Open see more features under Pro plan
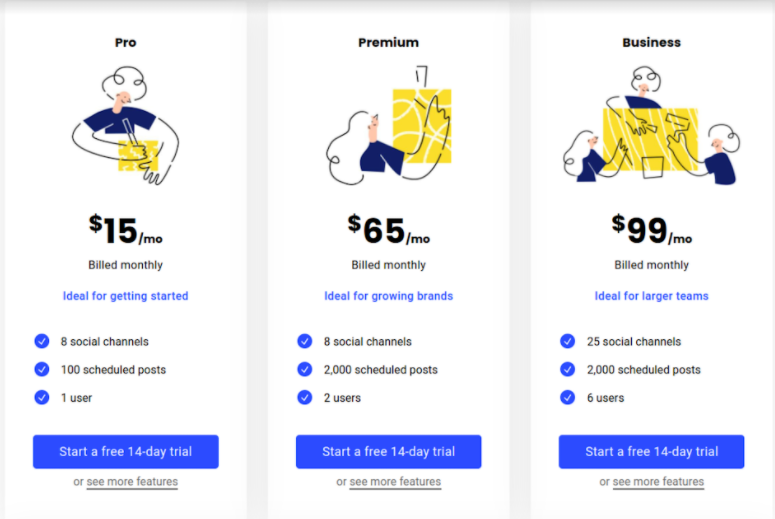This screenshot has width=775, height=519. click(x=132, y=482)
